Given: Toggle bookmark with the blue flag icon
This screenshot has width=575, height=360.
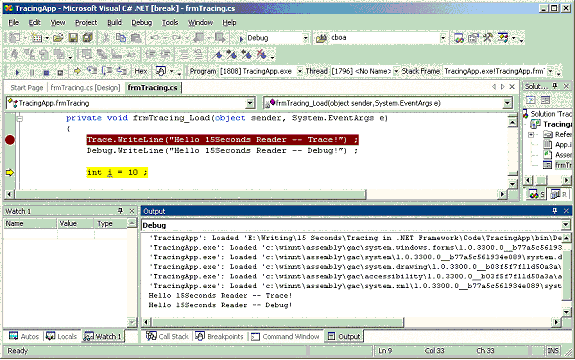Looking at the screenshot, I should [x=218, y=55].
